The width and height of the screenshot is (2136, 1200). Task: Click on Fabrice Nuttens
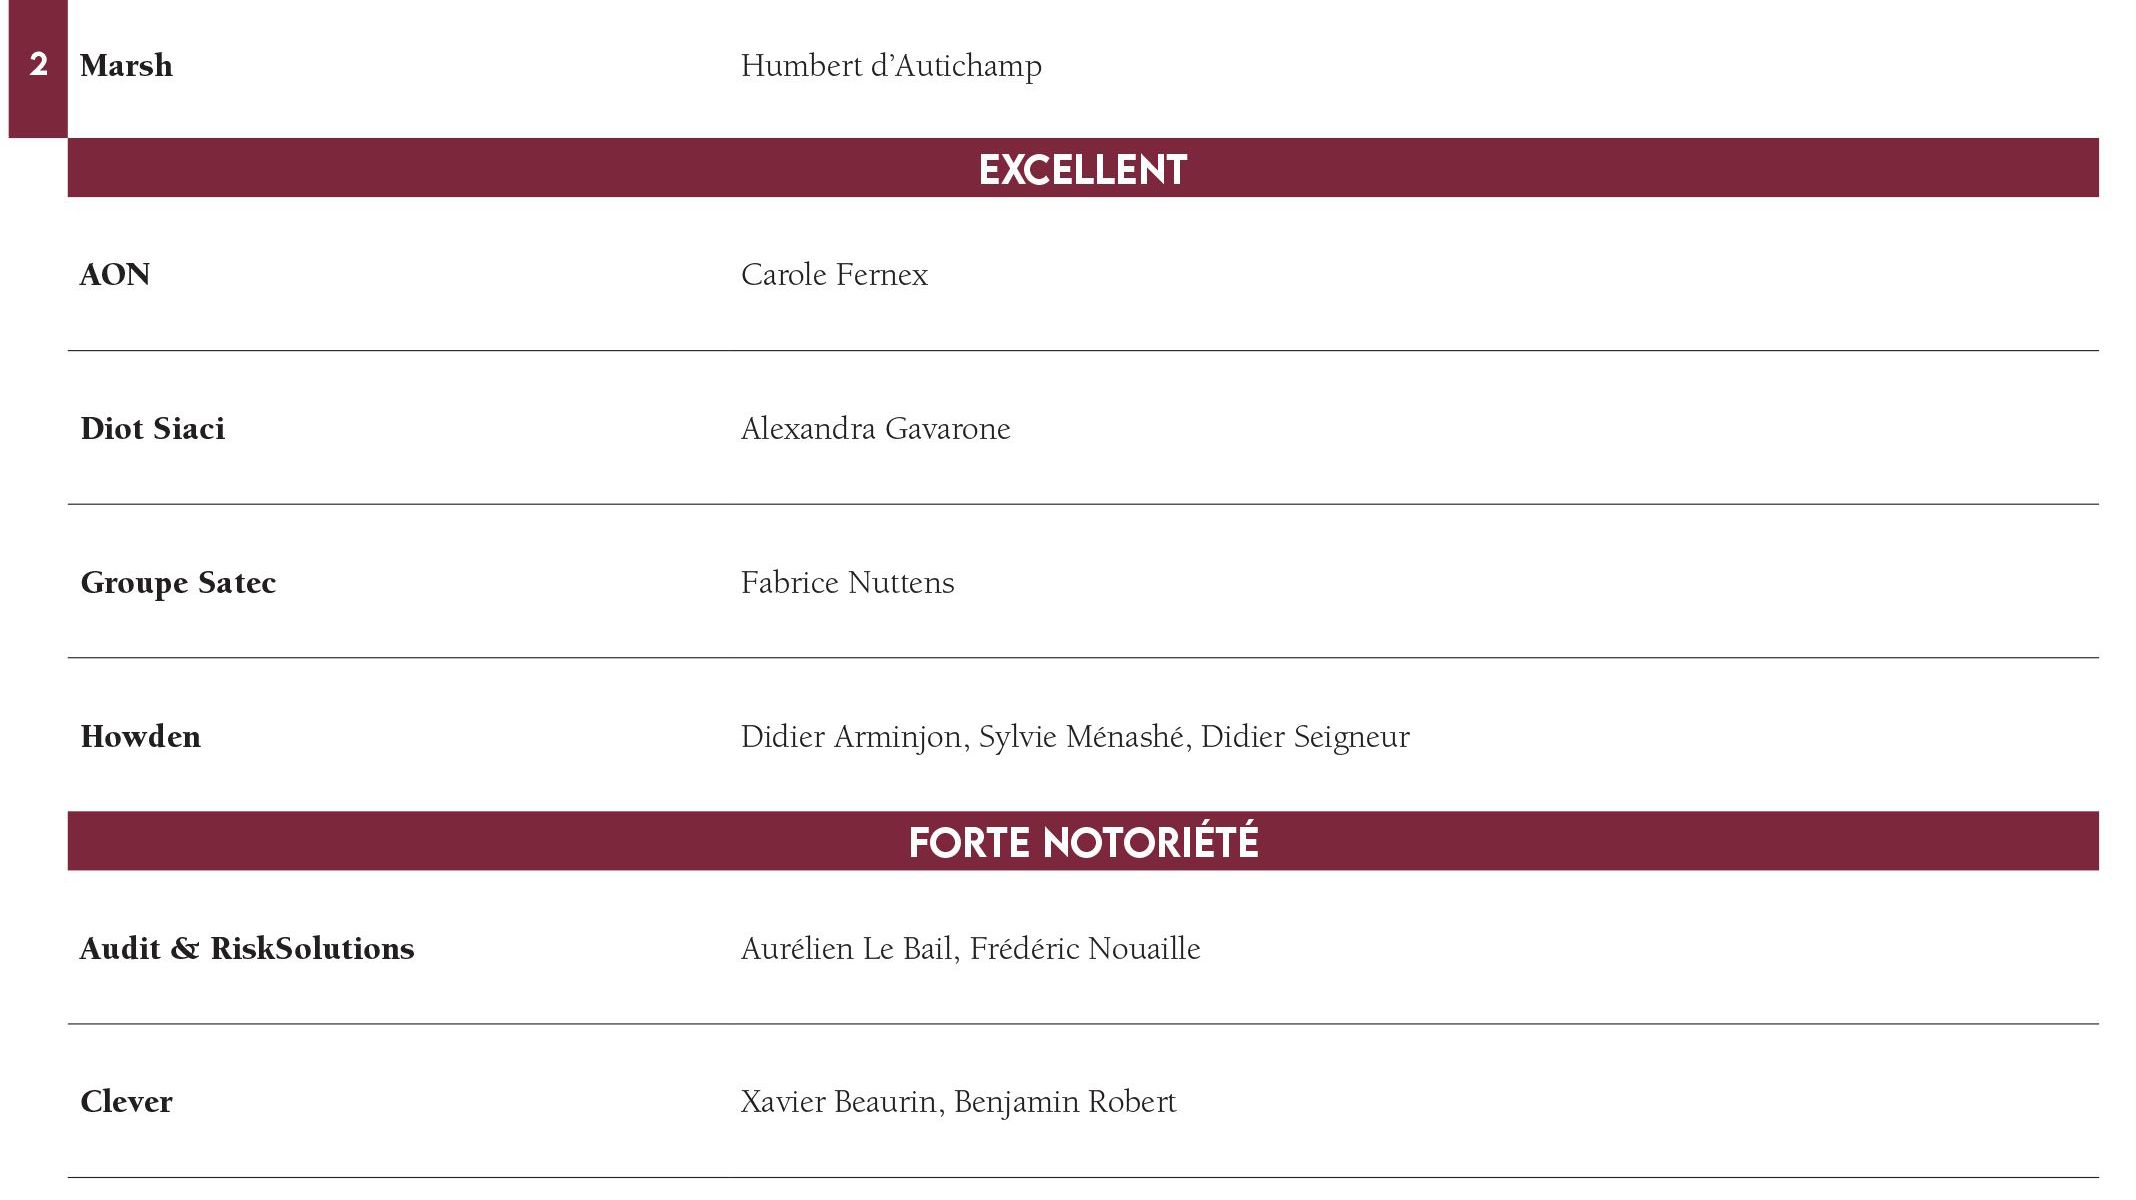coord(847,582)
